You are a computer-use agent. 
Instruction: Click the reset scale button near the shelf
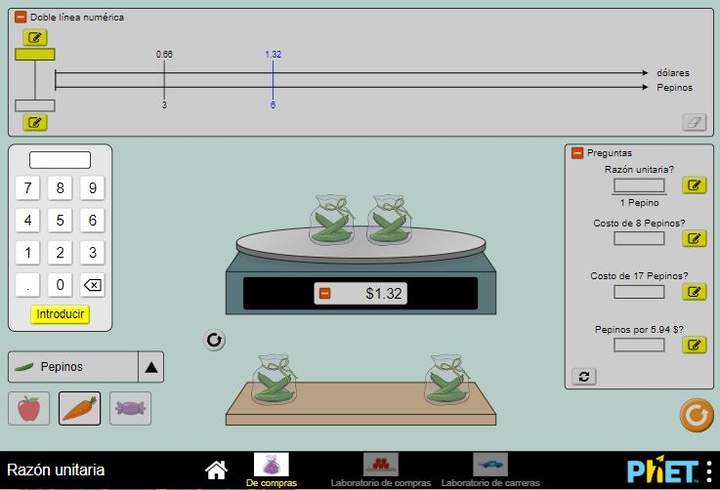(214, 340)
